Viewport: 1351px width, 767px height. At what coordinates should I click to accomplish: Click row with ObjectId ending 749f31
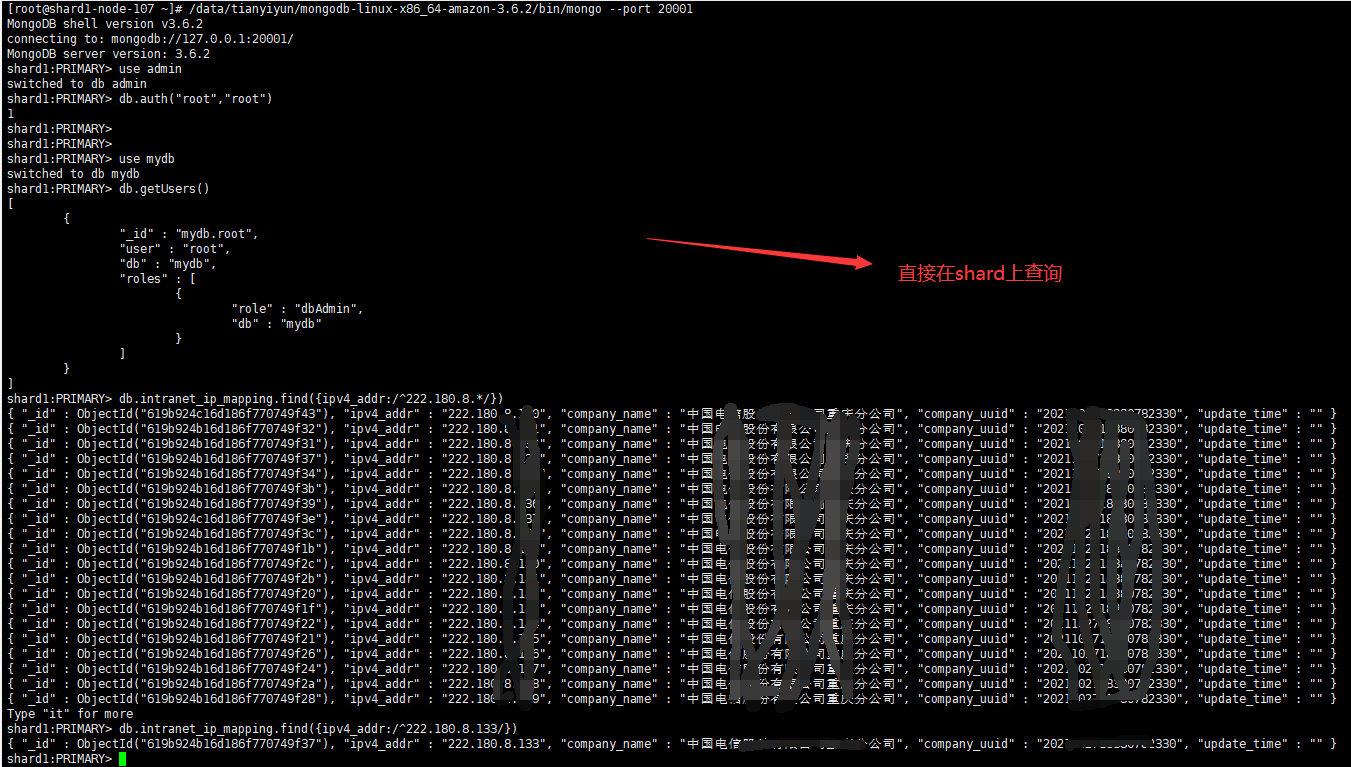671,444
